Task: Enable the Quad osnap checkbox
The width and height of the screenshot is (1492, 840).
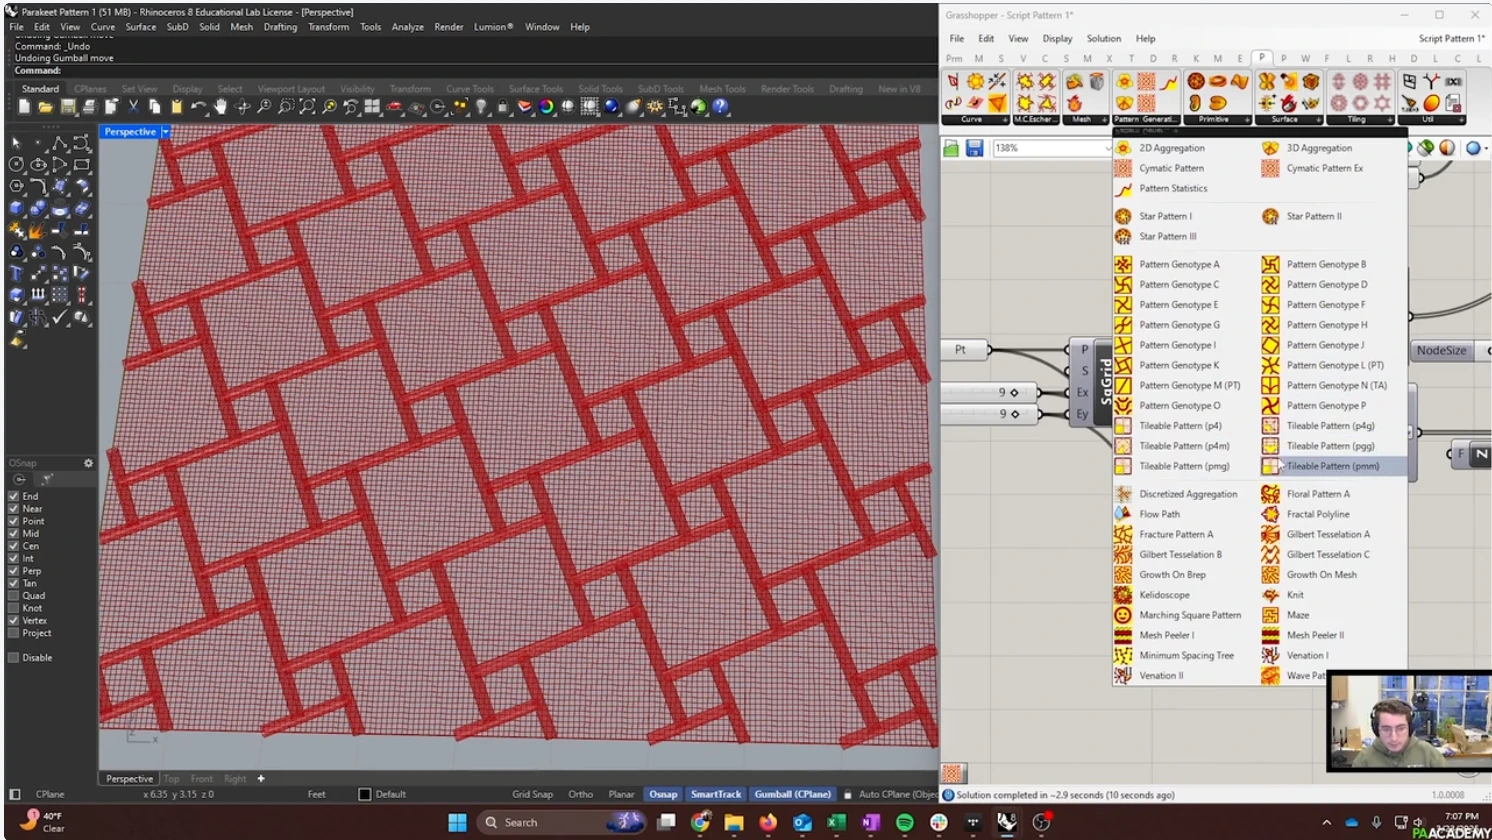Action: (13, 596)
